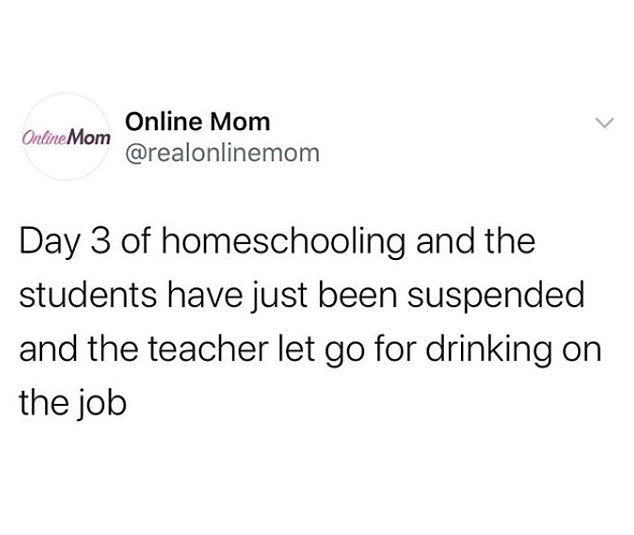Select the word 'homeschooling' in tweet
The width and height of the screenshot is (634, 535).
coord(283,243)
